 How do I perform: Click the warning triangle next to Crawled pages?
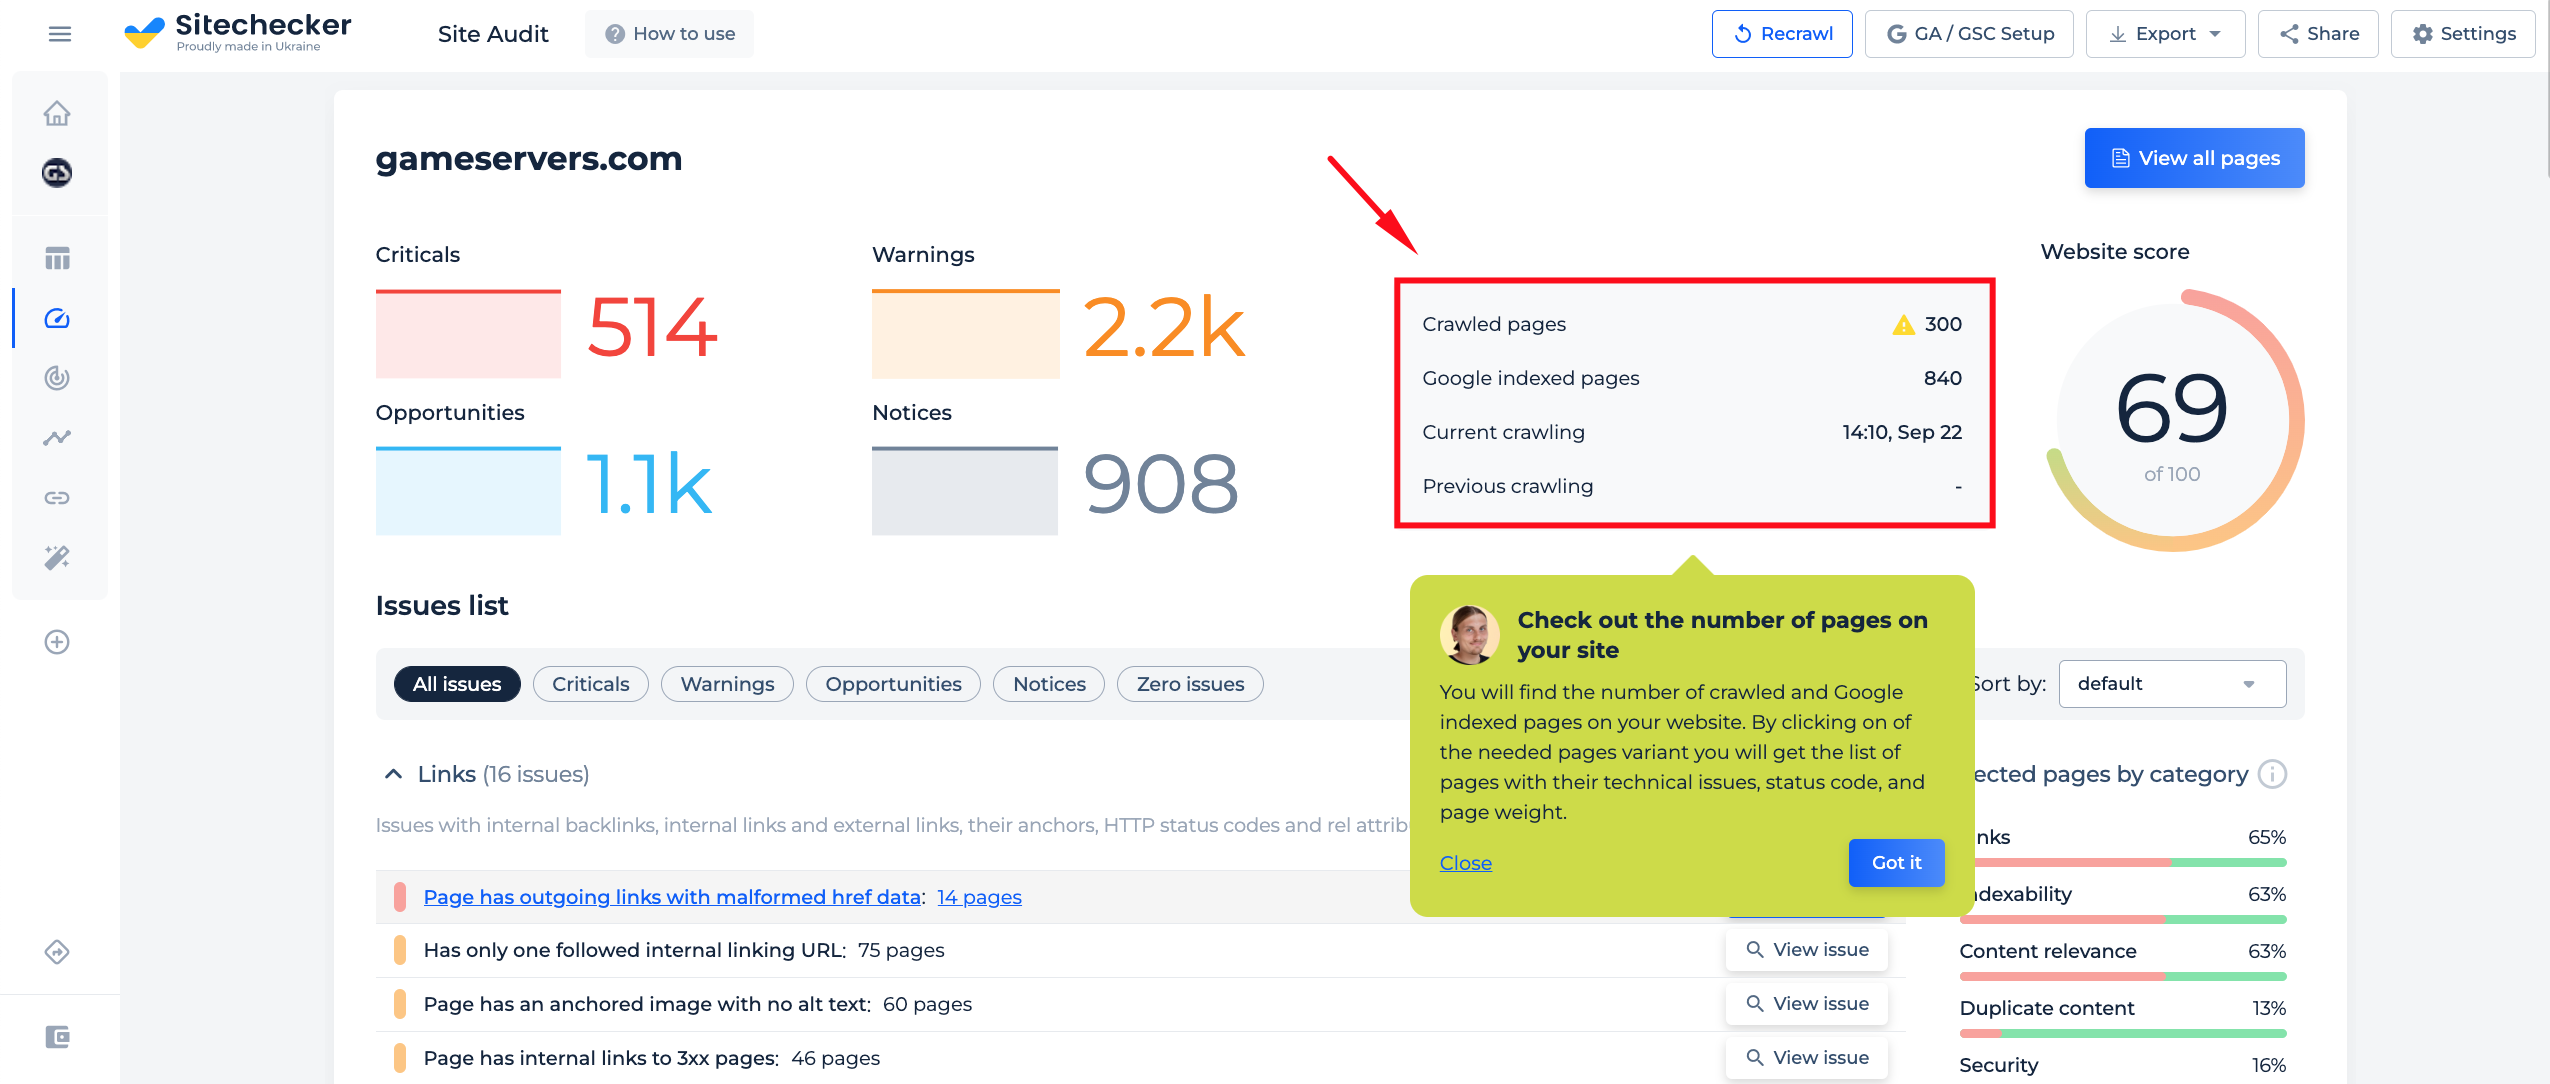click(x=1903, y=324)
